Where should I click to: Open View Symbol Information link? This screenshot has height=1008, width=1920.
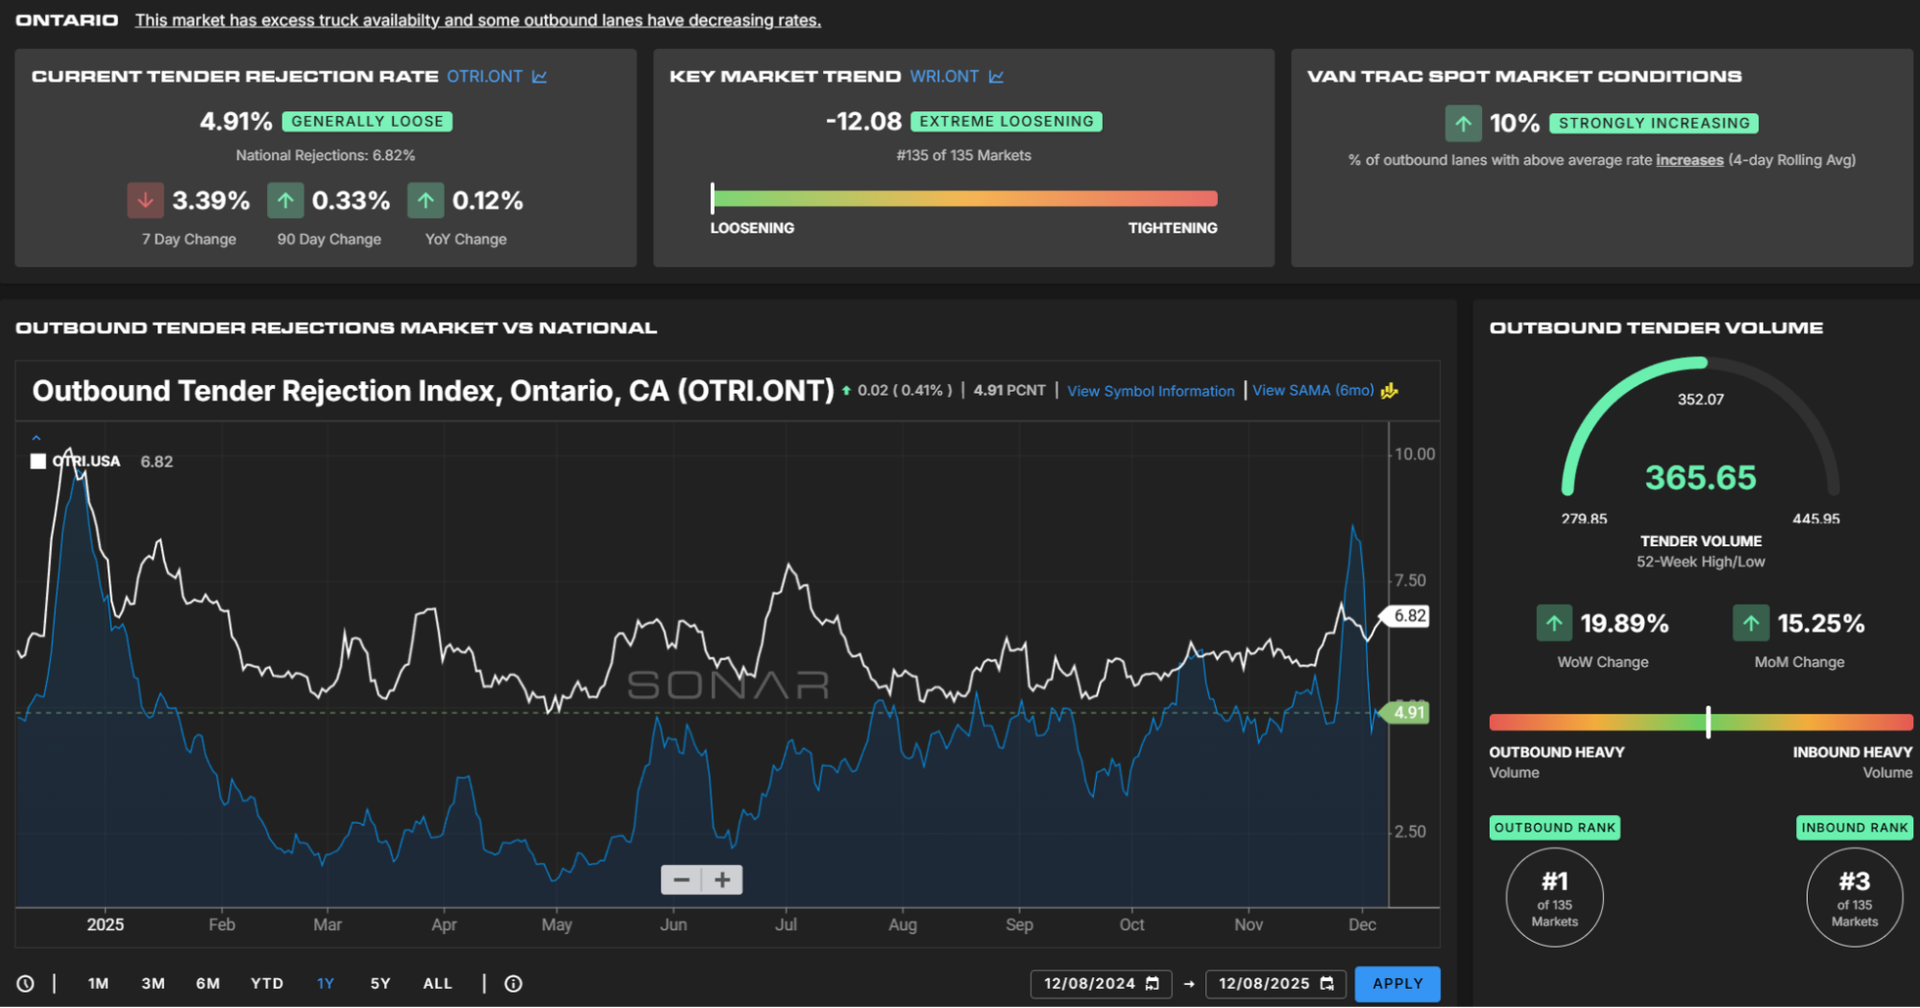[x=1150, y=391]
